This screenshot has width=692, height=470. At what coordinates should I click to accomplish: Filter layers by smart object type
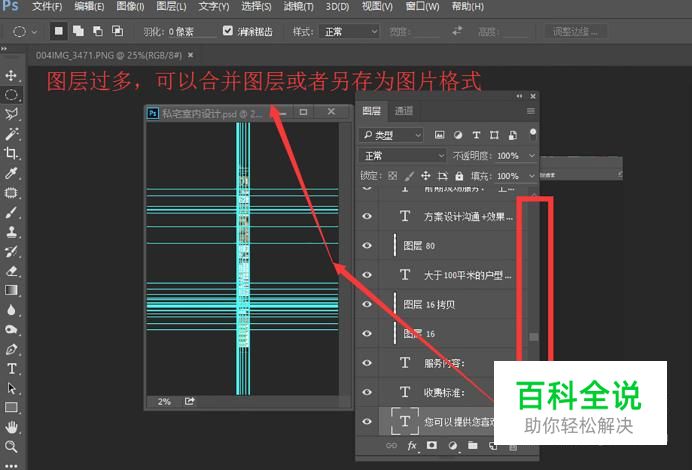(513, 135)
